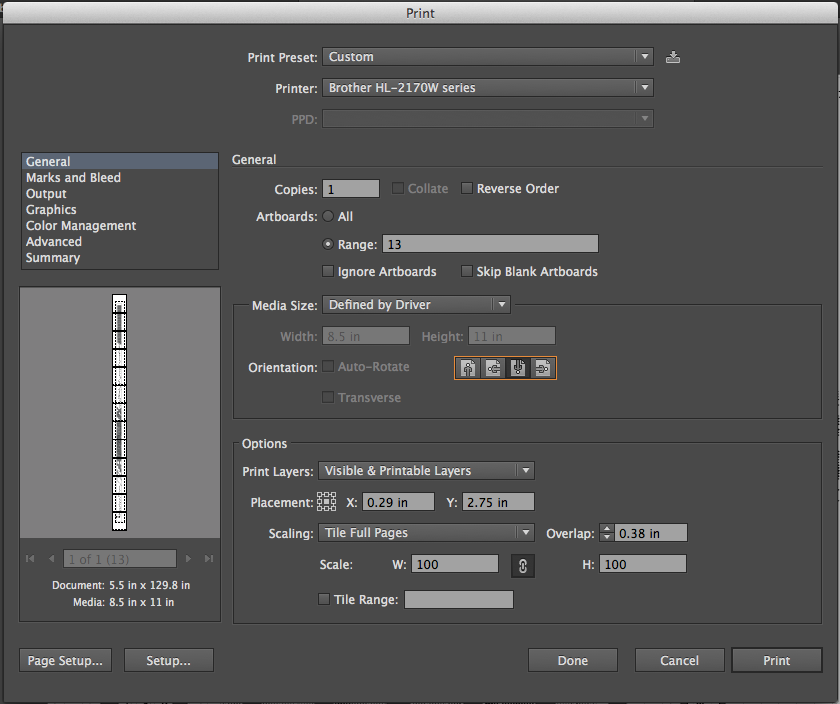Switch to the Marks and Bleed section
840x704 pixels.
pyautogui.click(x=73, y=177)
